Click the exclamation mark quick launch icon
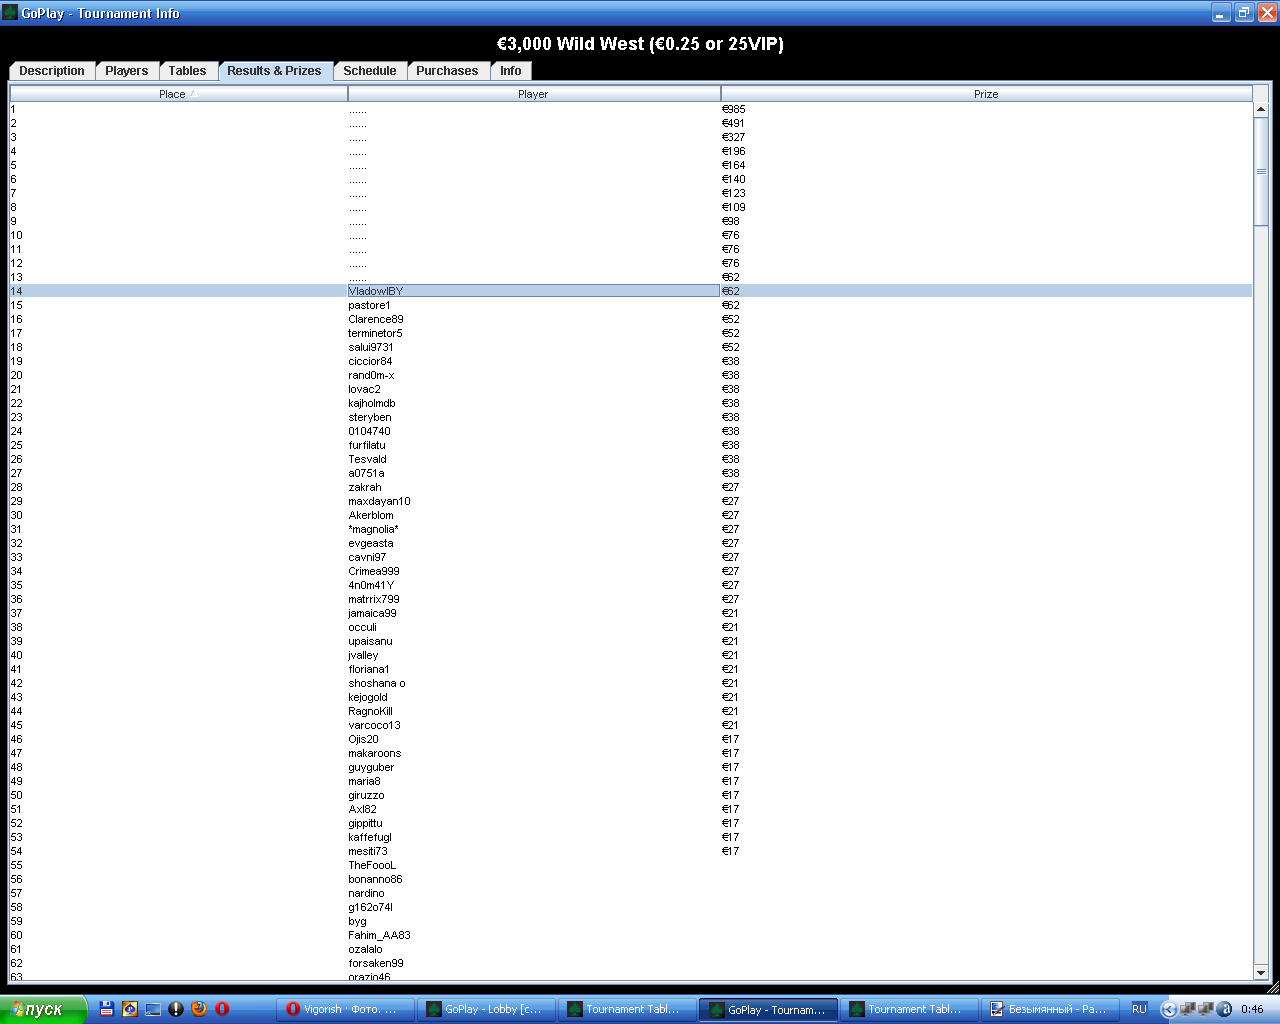1280x1024 pixels. coord(176,1009)
